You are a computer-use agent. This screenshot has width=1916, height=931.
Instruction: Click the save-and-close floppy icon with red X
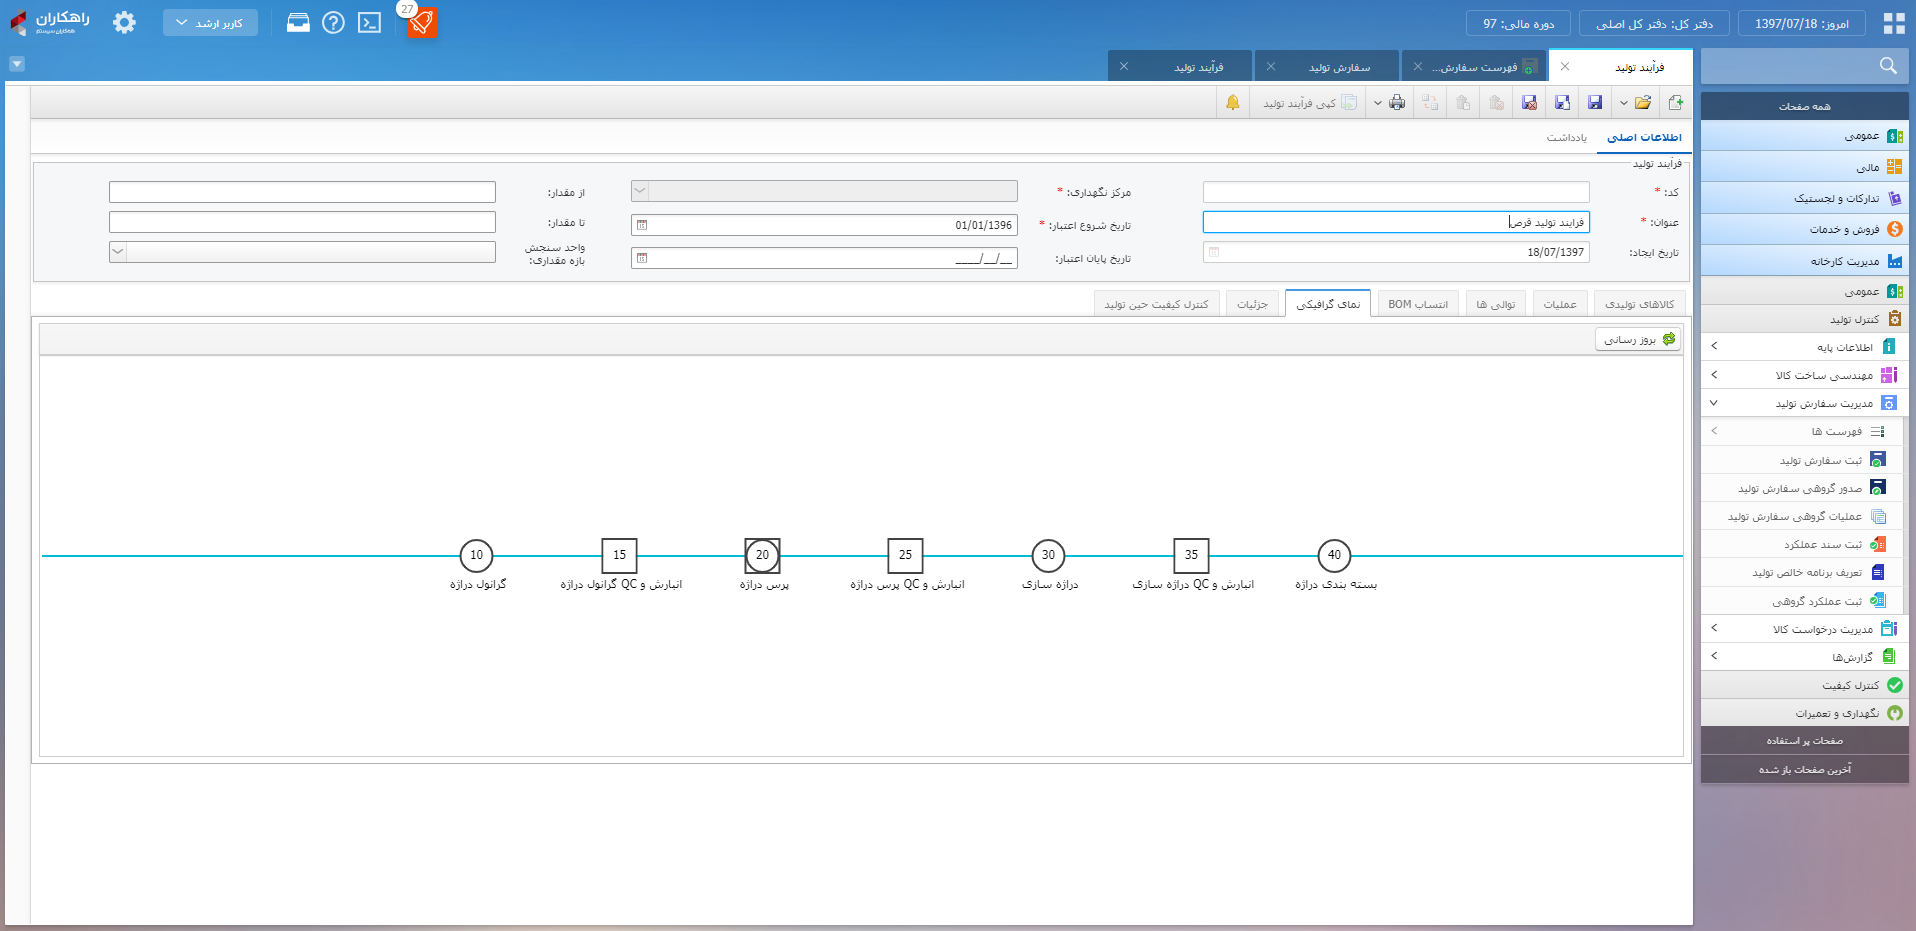1529,103
